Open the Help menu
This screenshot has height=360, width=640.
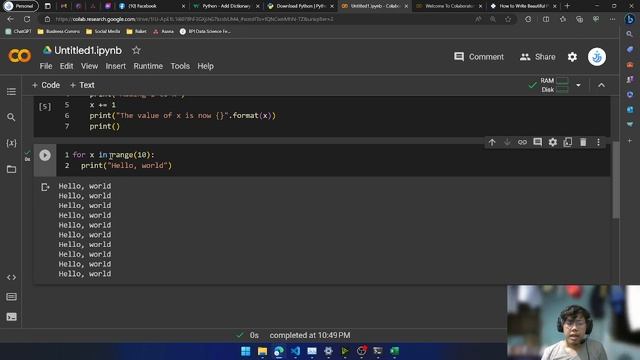(x=205, y=66)
